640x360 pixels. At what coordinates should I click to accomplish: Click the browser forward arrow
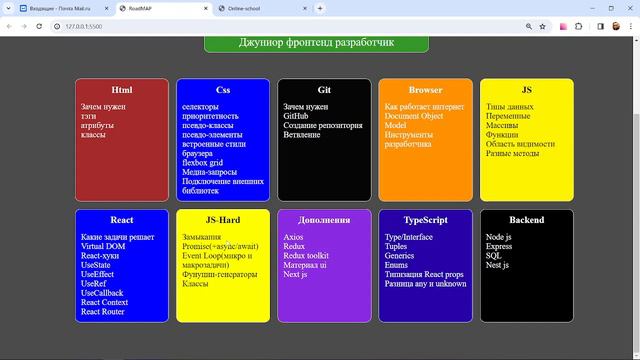pos(24,26)
